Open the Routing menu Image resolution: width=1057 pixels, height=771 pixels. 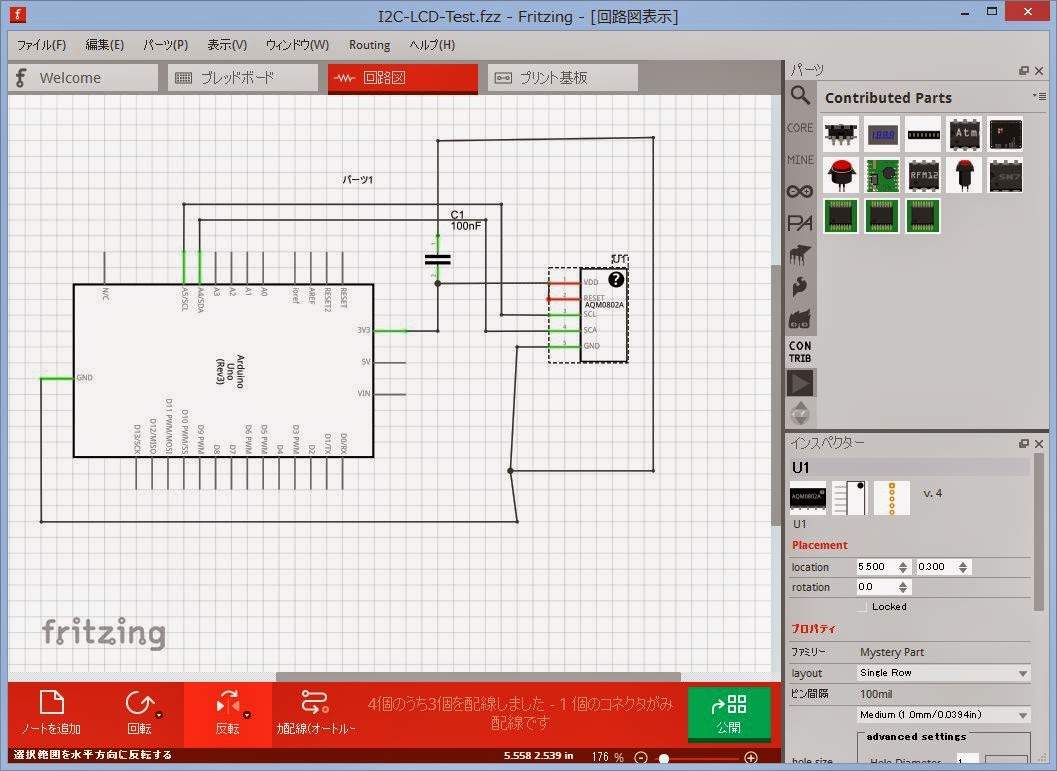tap(369, 44)
